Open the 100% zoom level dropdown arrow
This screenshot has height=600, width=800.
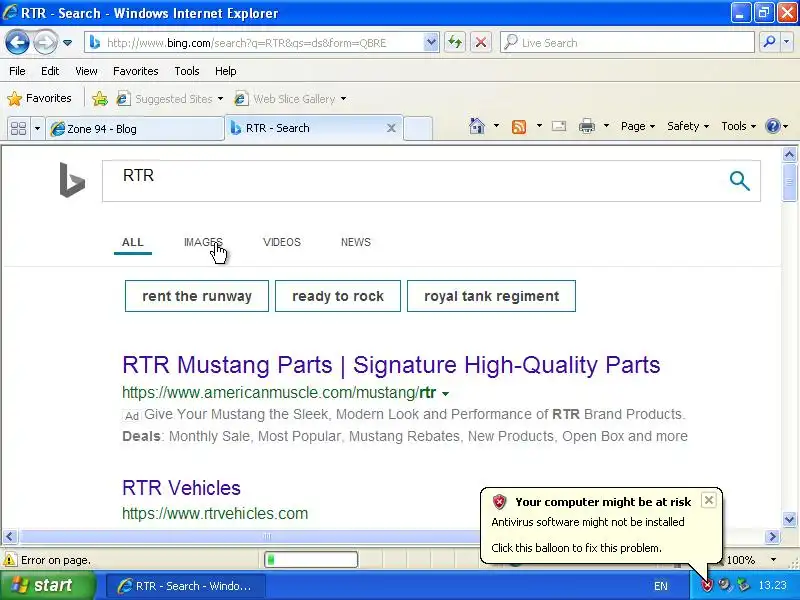click(773, 560)
